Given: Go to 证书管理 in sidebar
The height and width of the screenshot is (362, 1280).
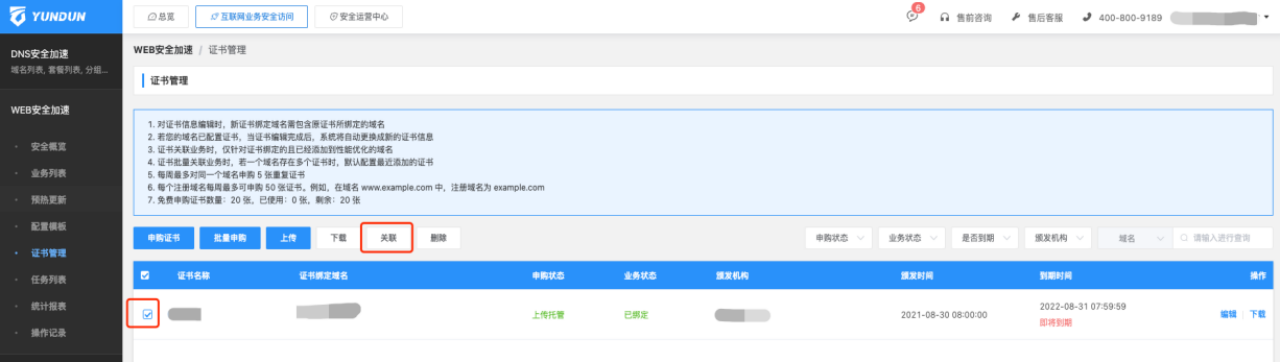Looking at the screenshot, I should tap(48, 253).
